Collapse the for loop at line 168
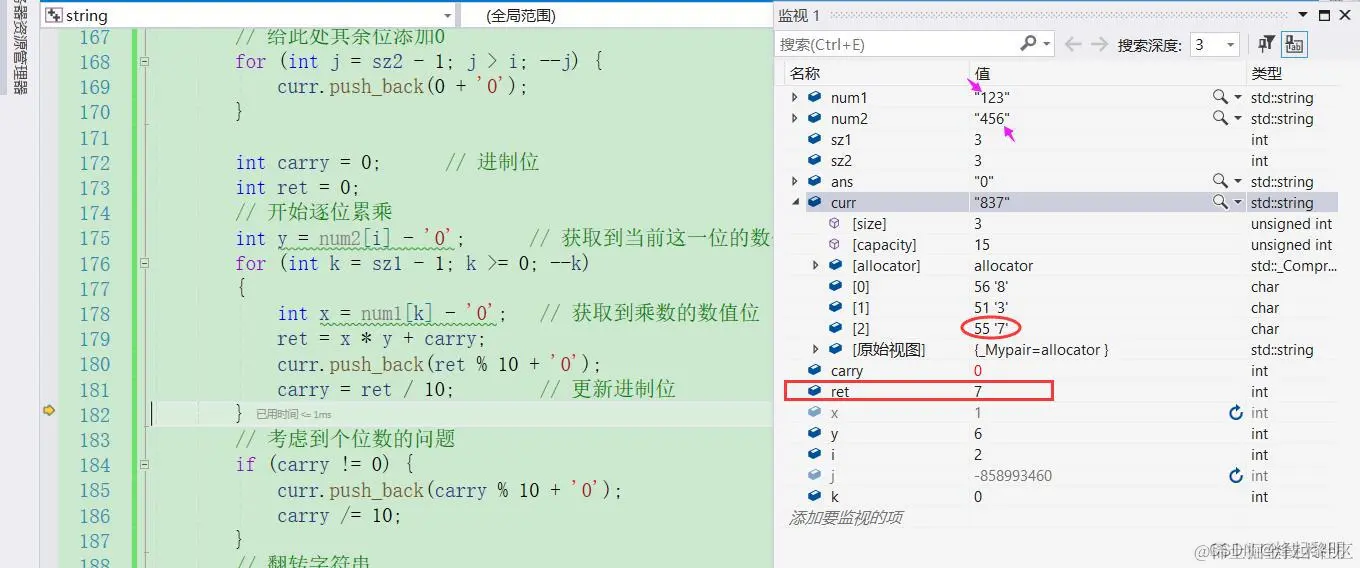 [x=144, y=62]
